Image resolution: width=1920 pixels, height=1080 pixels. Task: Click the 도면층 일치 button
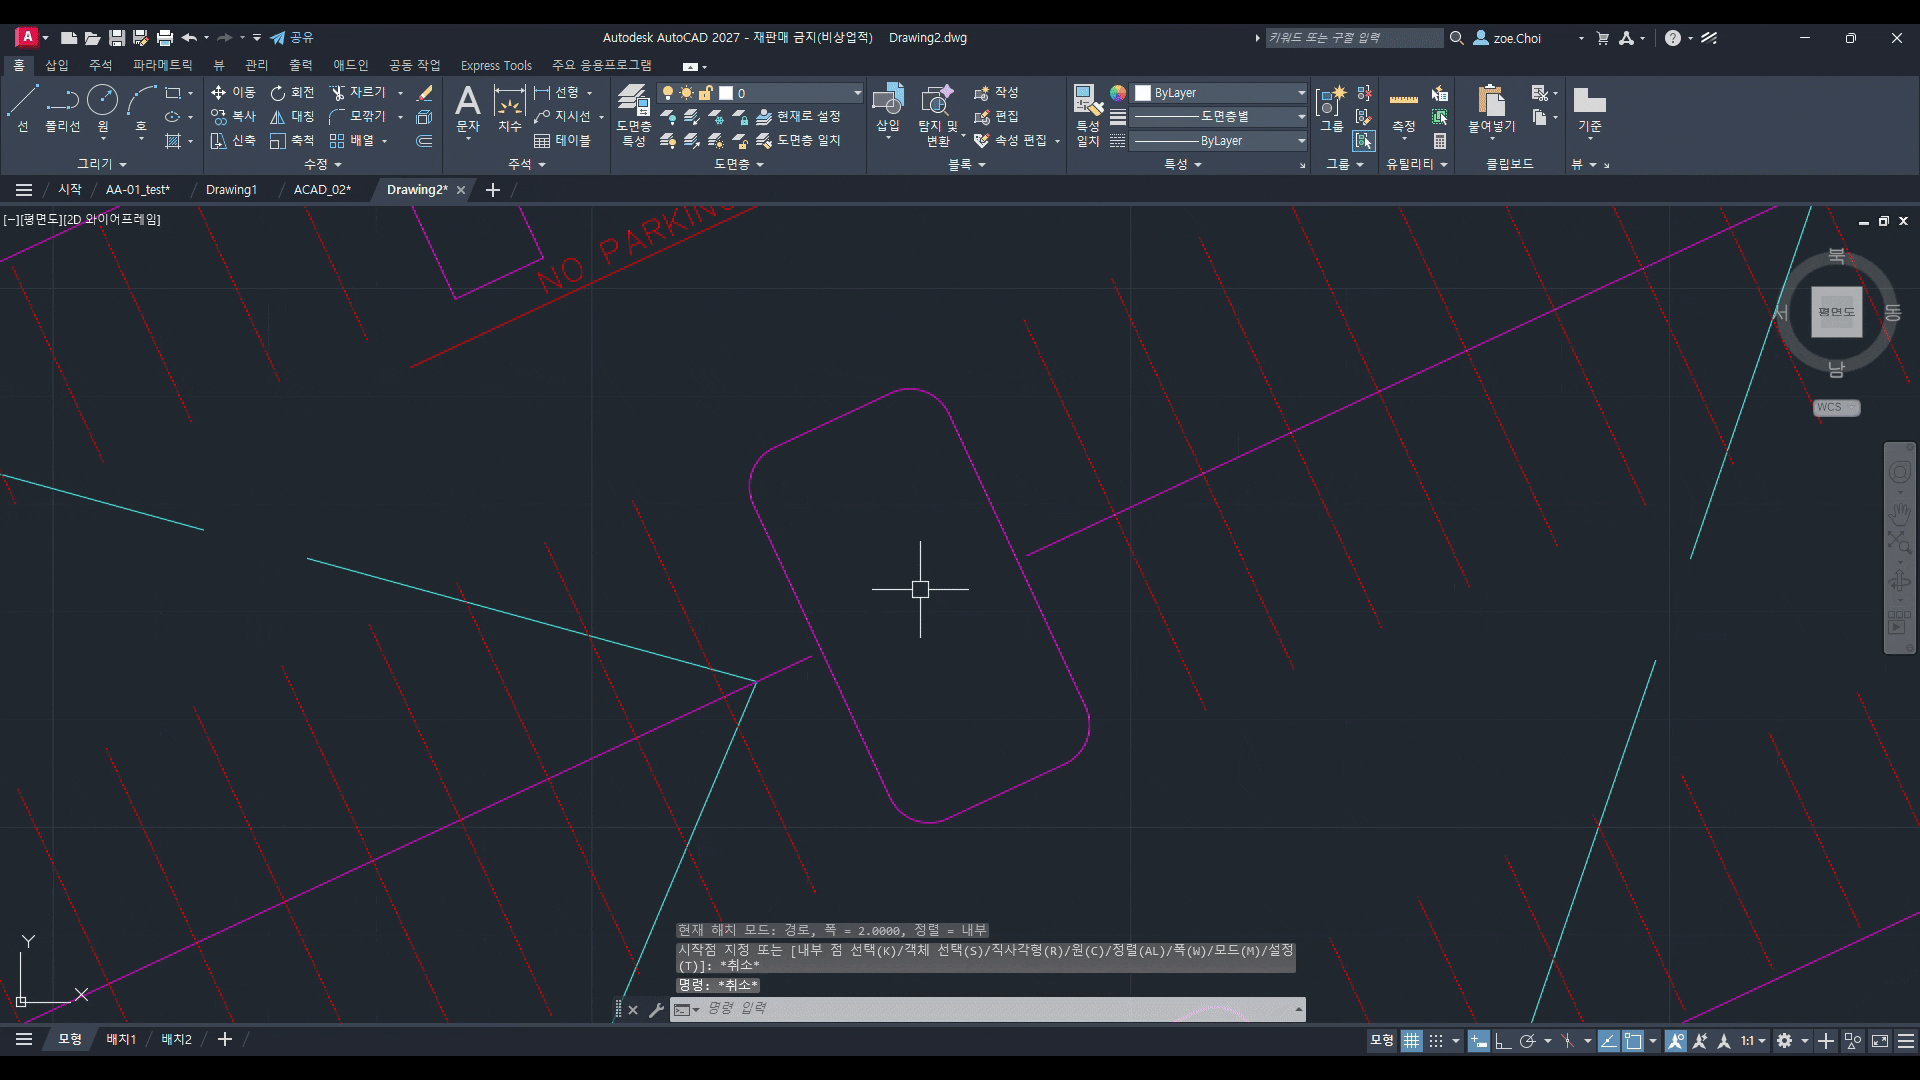tap(798, 141)
